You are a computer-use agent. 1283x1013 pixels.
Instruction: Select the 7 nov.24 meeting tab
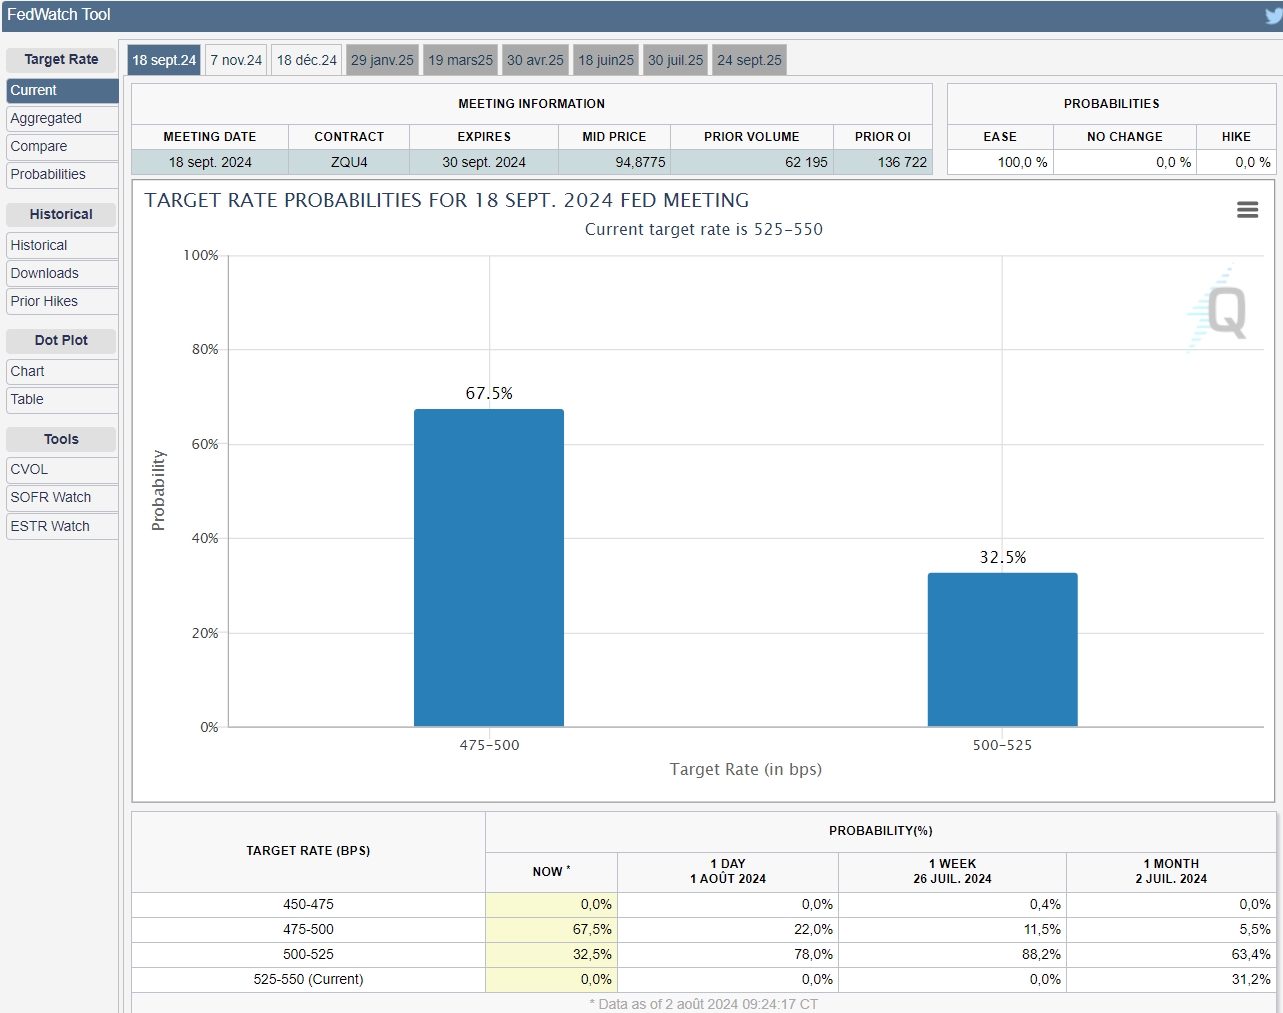click(236, 60)
